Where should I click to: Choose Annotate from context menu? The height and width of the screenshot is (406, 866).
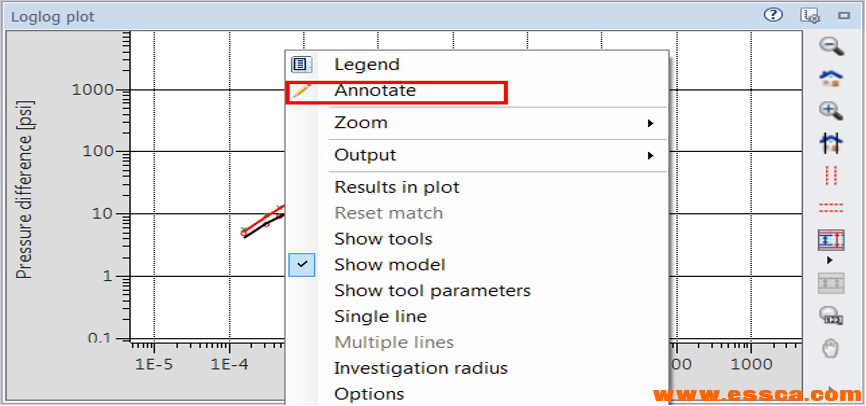pyautogui.click(x=375, y=90)
